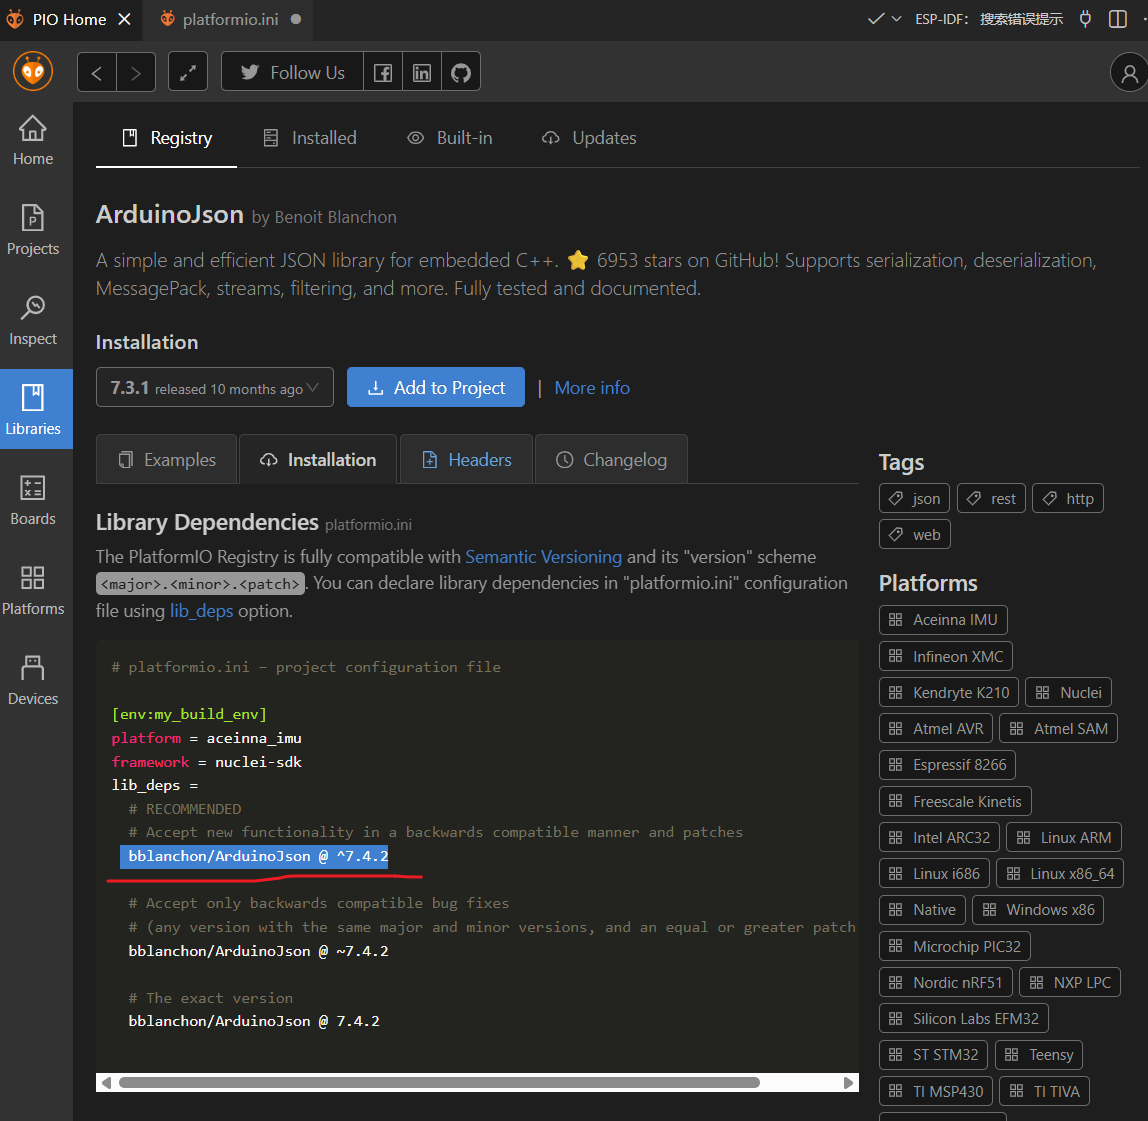
Task: Click the split editor layout icon
Action: [1117, 19]
